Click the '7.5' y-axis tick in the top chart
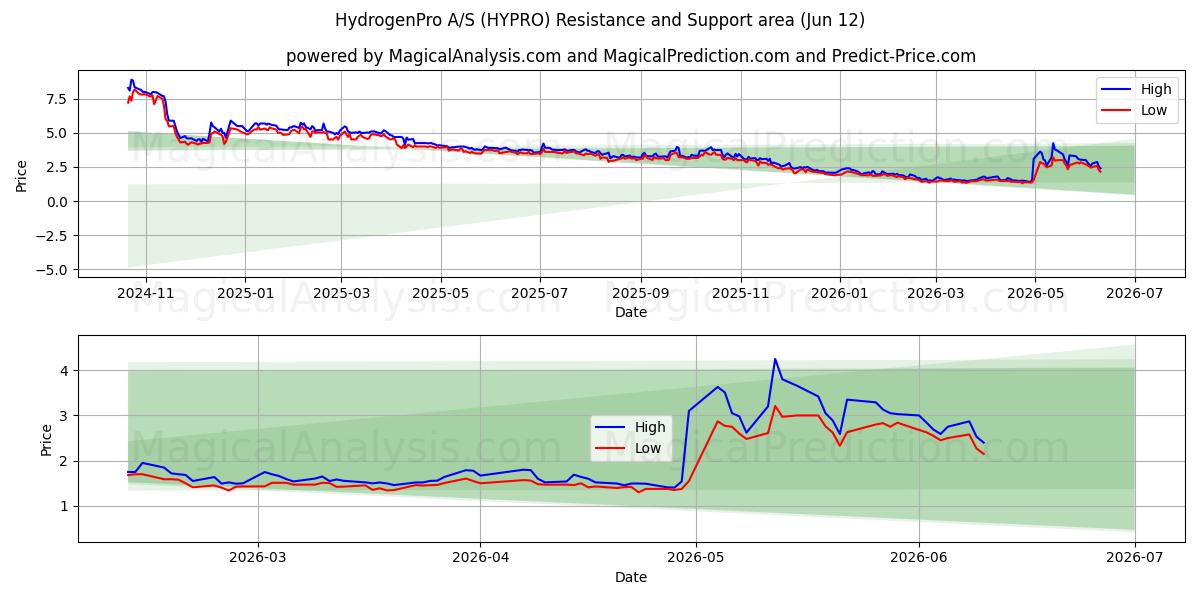This screenshot has width=1200, height=600. pos(57,99)
